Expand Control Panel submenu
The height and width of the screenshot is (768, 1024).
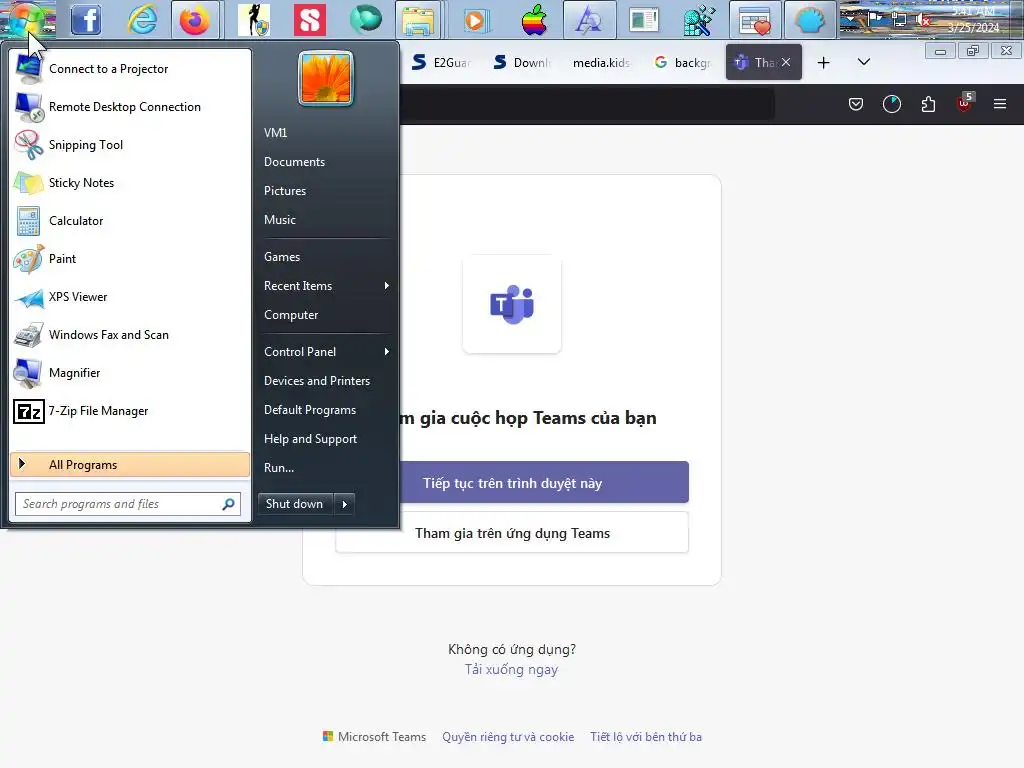pyautogui.click(x=326, y=351)
